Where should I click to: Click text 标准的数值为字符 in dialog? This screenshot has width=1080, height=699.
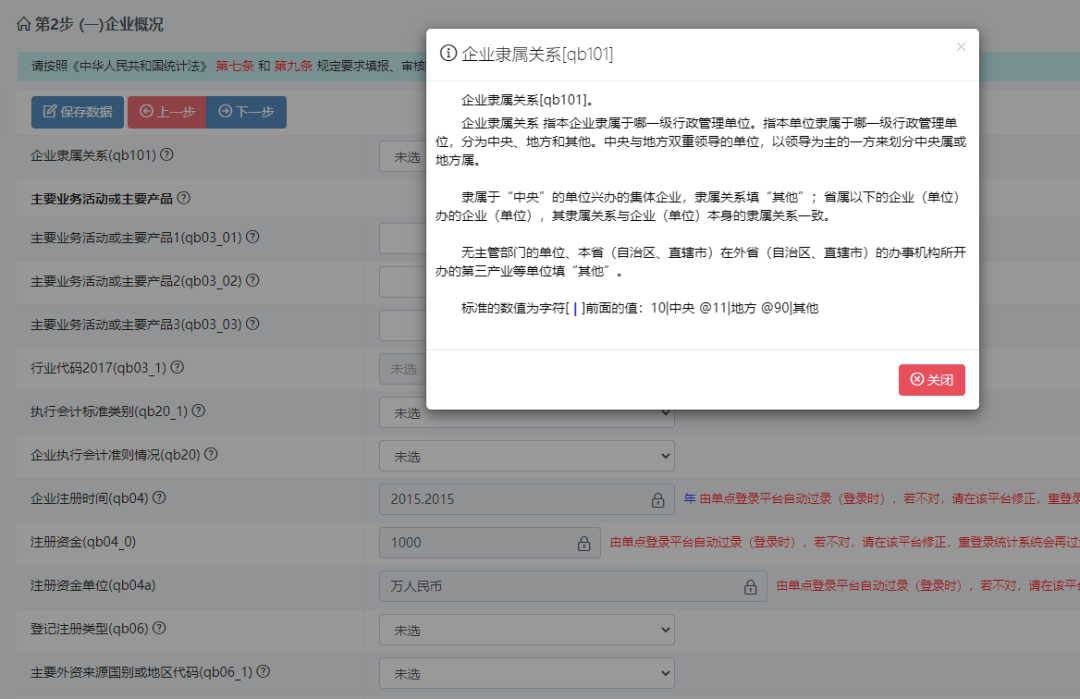(x=513, y=308)
